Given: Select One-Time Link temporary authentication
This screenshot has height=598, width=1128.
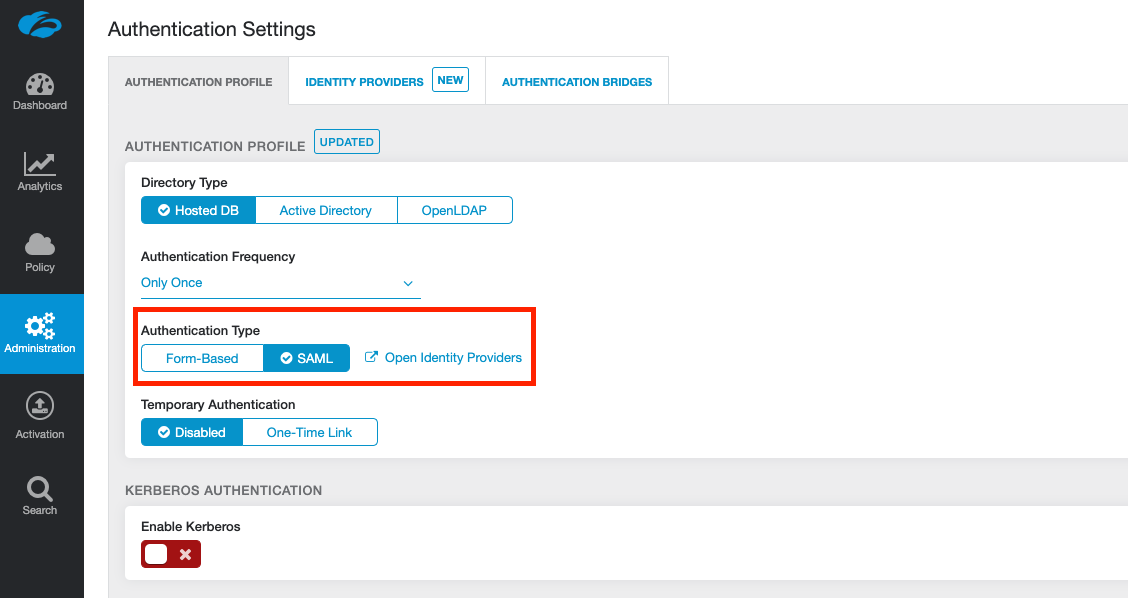Looking at the screenshot, I should click(310, 432).
